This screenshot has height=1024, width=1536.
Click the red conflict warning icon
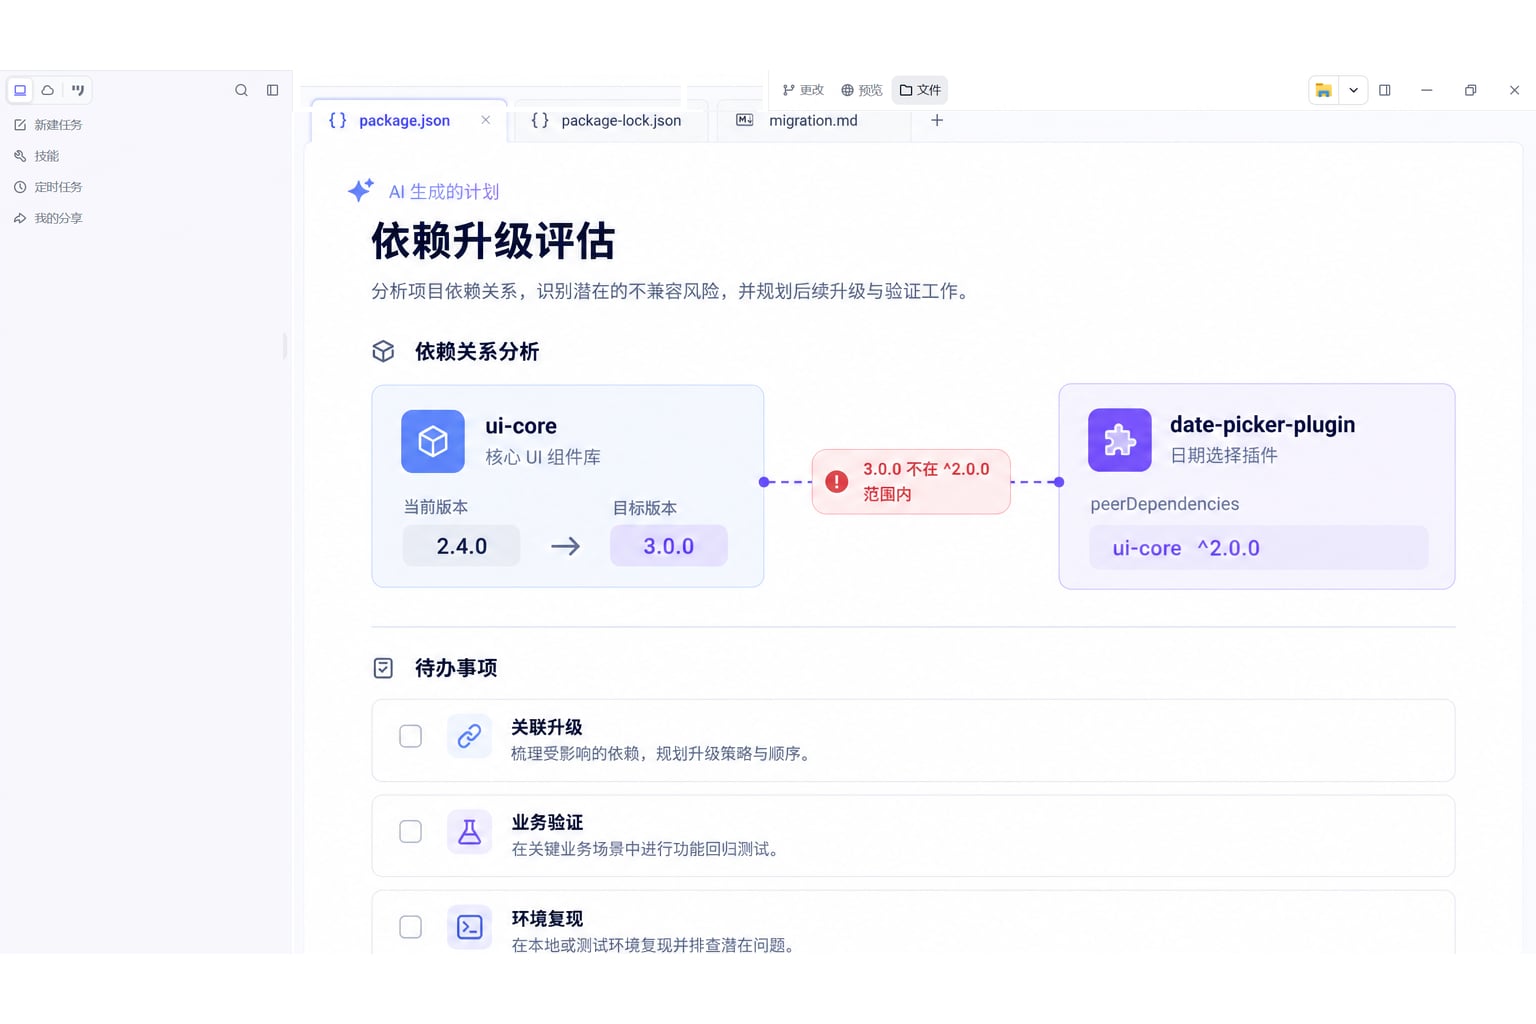(x=837, y=482)
